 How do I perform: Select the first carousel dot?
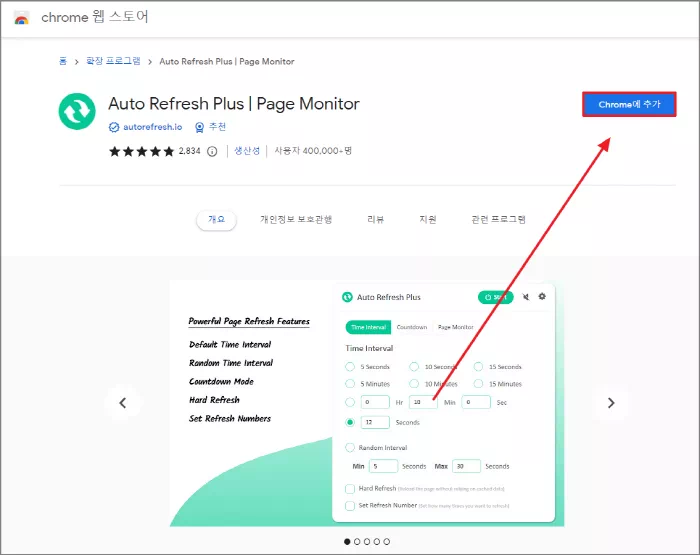tap(347, 542)
